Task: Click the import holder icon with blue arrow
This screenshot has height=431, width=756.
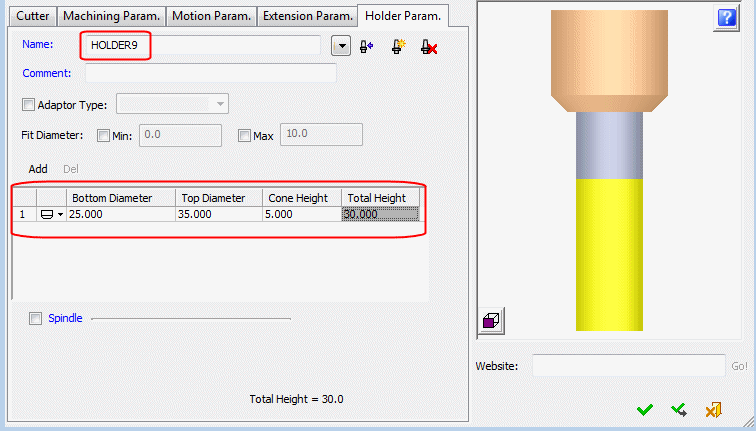Action: pyautogui.click(x=367, y=47)
